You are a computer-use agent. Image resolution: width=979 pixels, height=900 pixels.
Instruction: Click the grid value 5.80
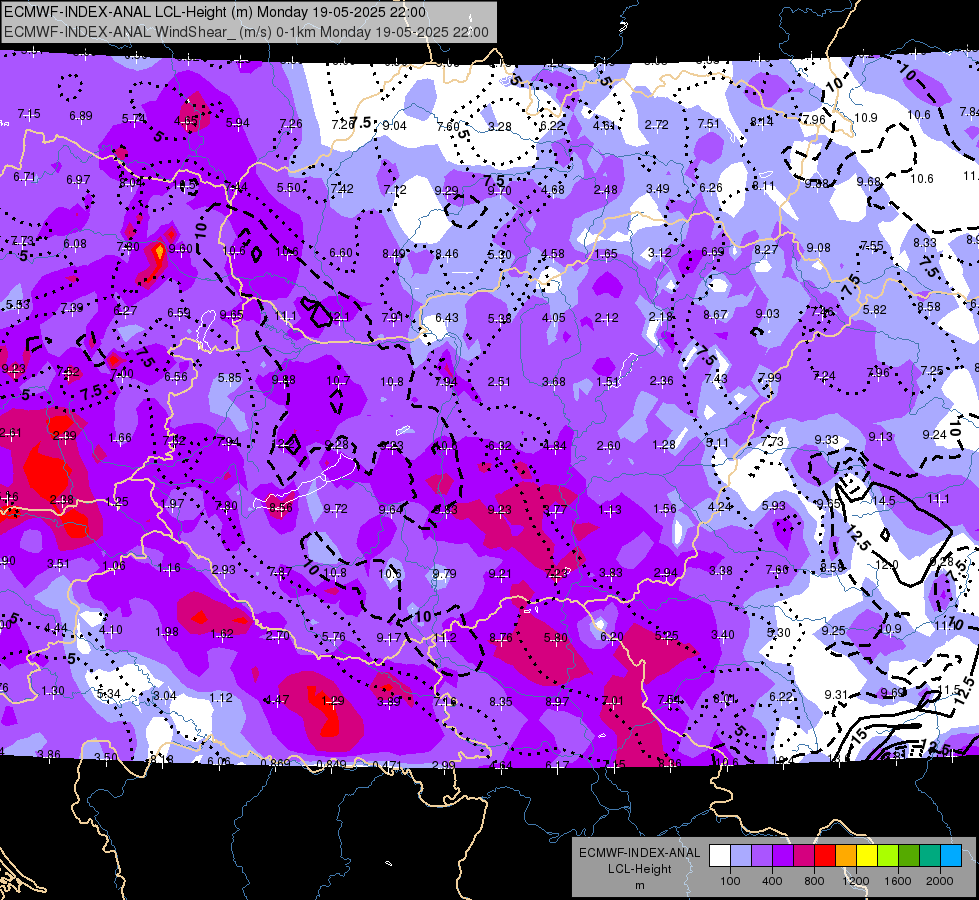click(x=556, y=638)
